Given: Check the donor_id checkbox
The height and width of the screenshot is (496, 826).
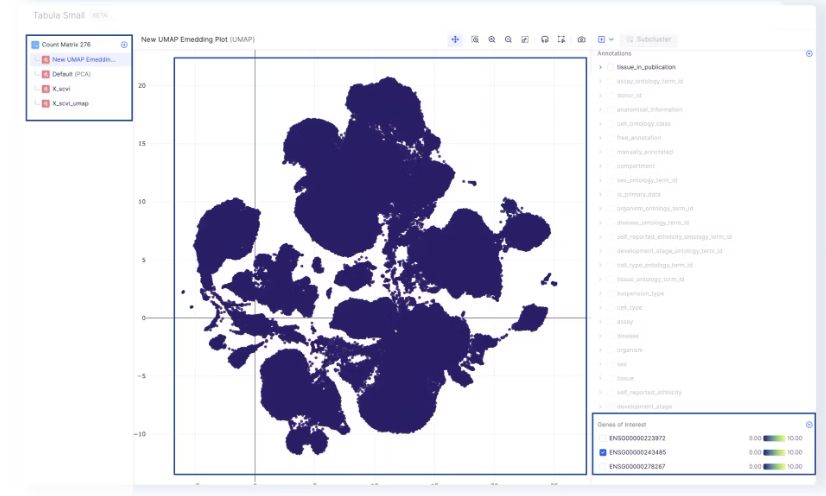Looking at the screenshot, I should pyautogui.click(x=611, y=96).
